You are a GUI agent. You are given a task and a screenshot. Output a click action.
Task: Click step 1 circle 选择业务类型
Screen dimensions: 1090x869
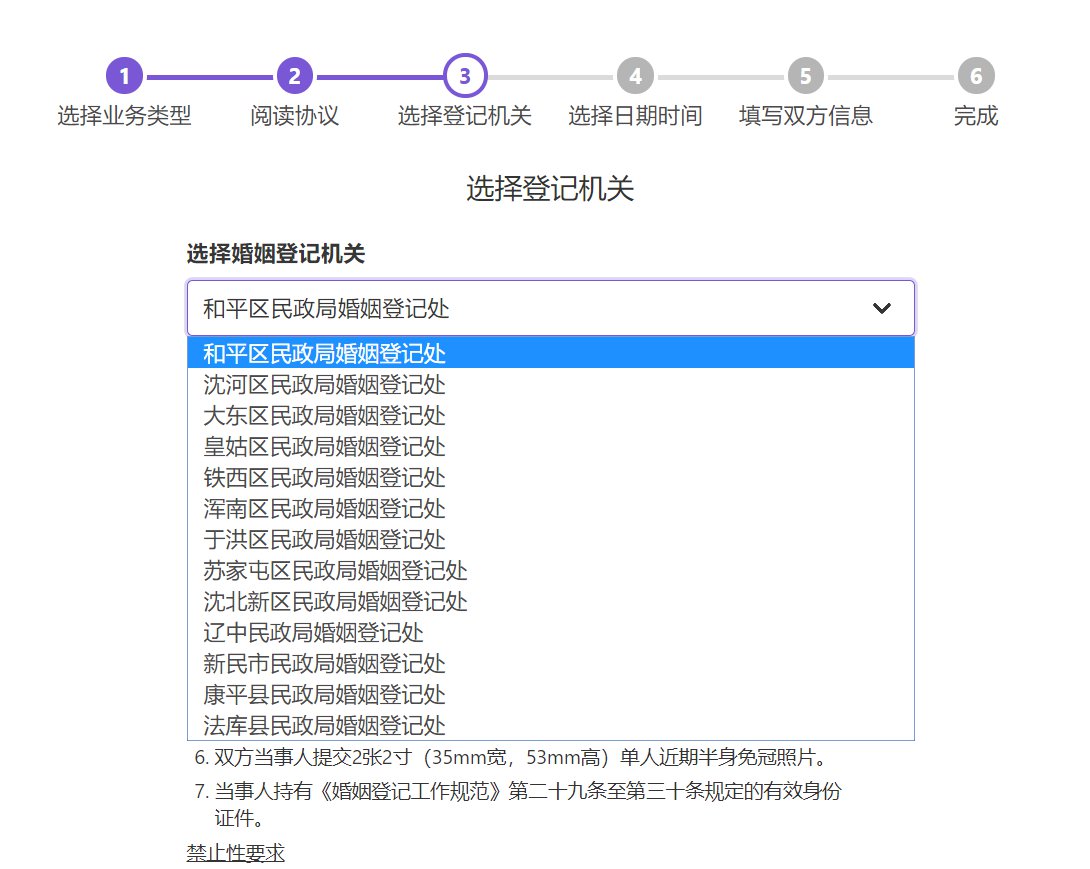click(x=124, y=76)
